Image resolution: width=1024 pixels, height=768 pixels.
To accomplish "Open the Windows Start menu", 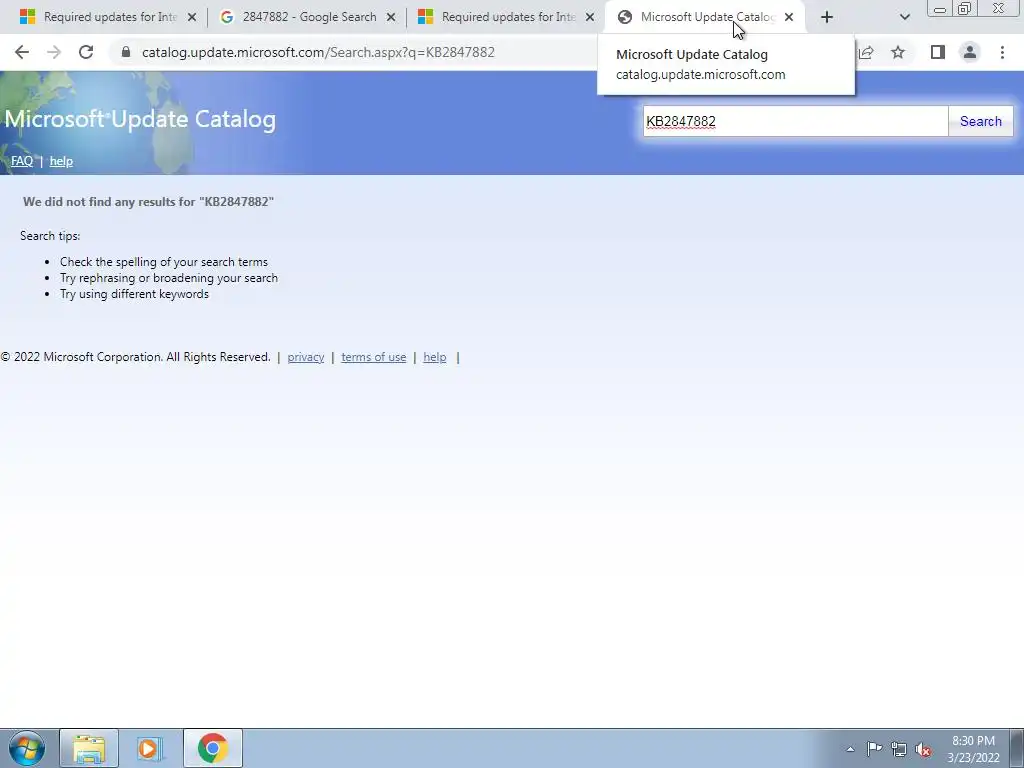I will (x=26, y=748).
